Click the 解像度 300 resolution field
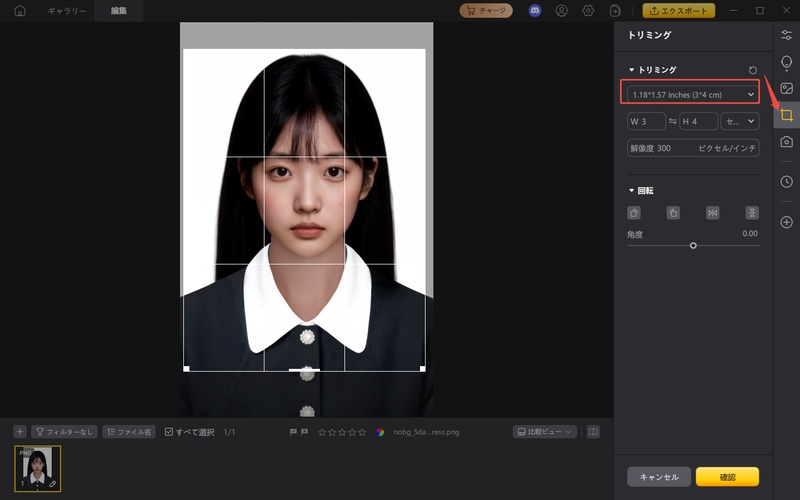This screenshot has width=800, height=500. 693,148
